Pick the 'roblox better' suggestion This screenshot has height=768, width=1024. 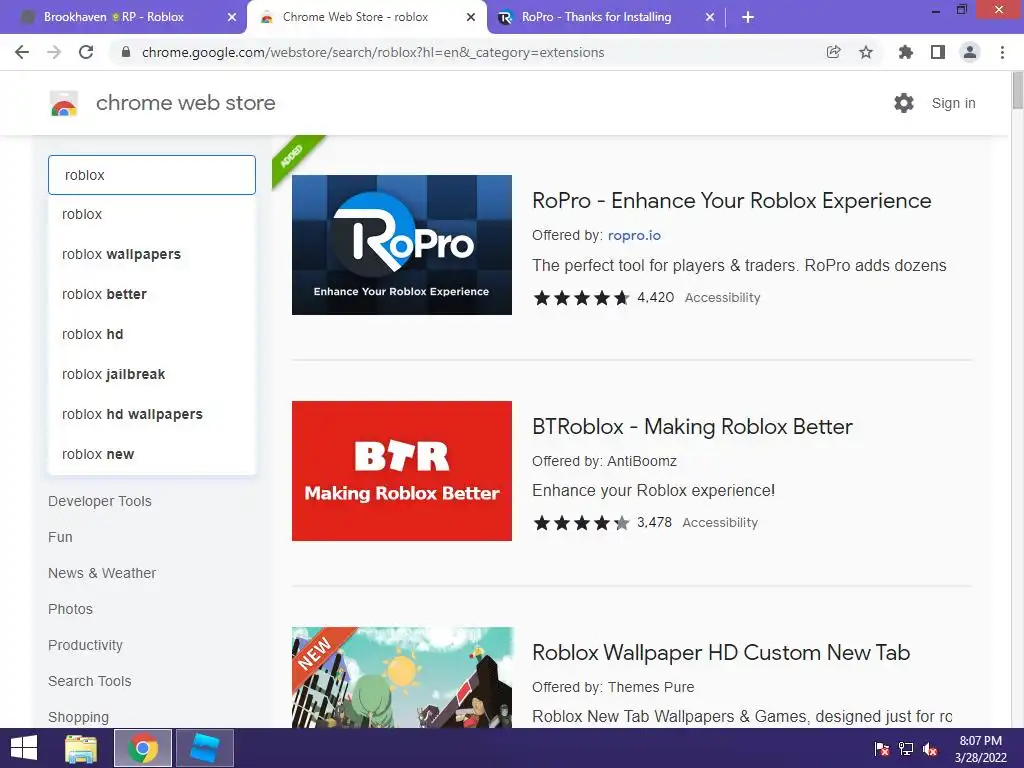click(152, 294)
